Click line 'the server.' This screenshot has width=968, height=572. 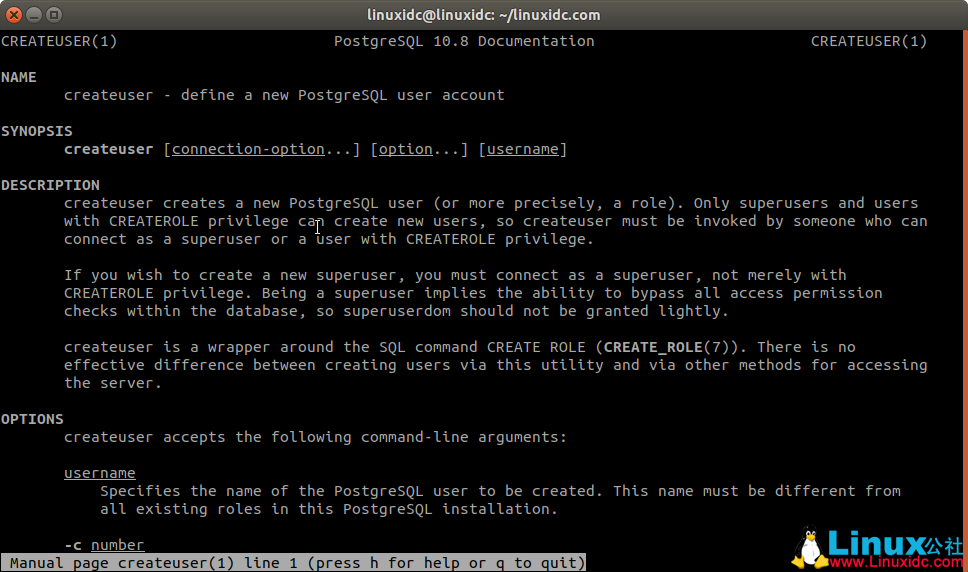112,383
